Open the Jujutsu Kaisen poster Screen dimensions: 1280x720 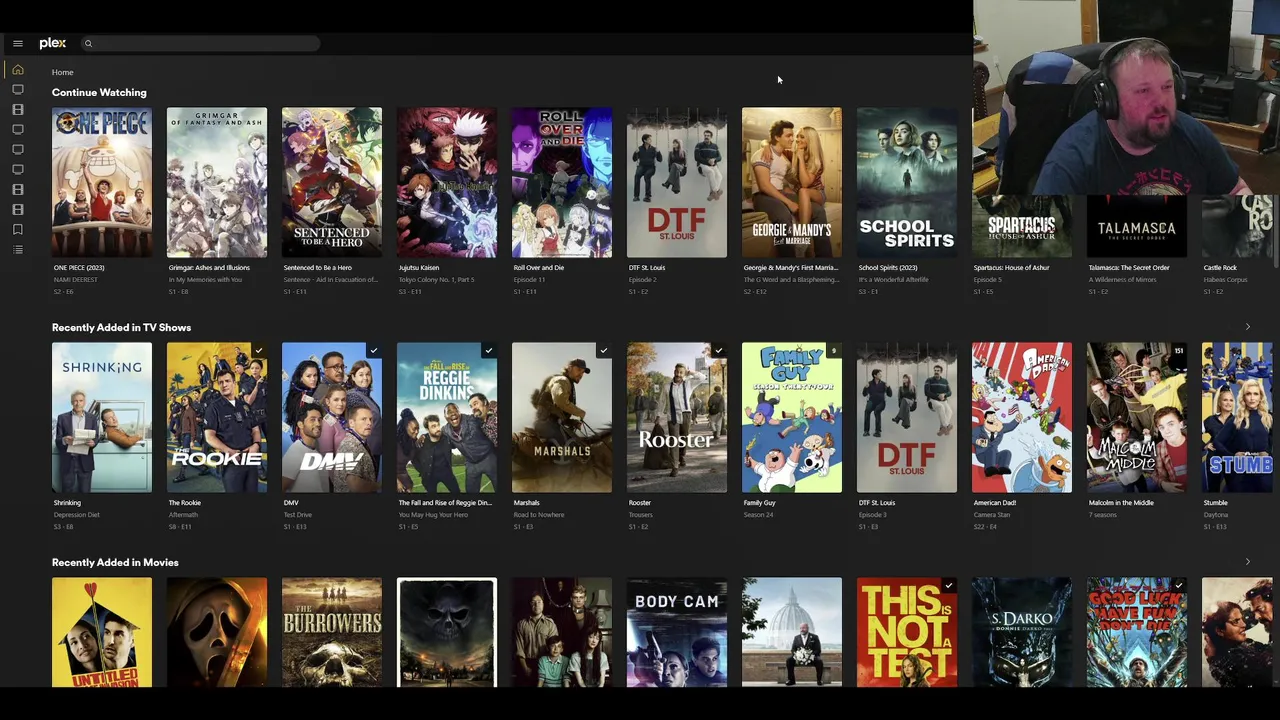447,182
